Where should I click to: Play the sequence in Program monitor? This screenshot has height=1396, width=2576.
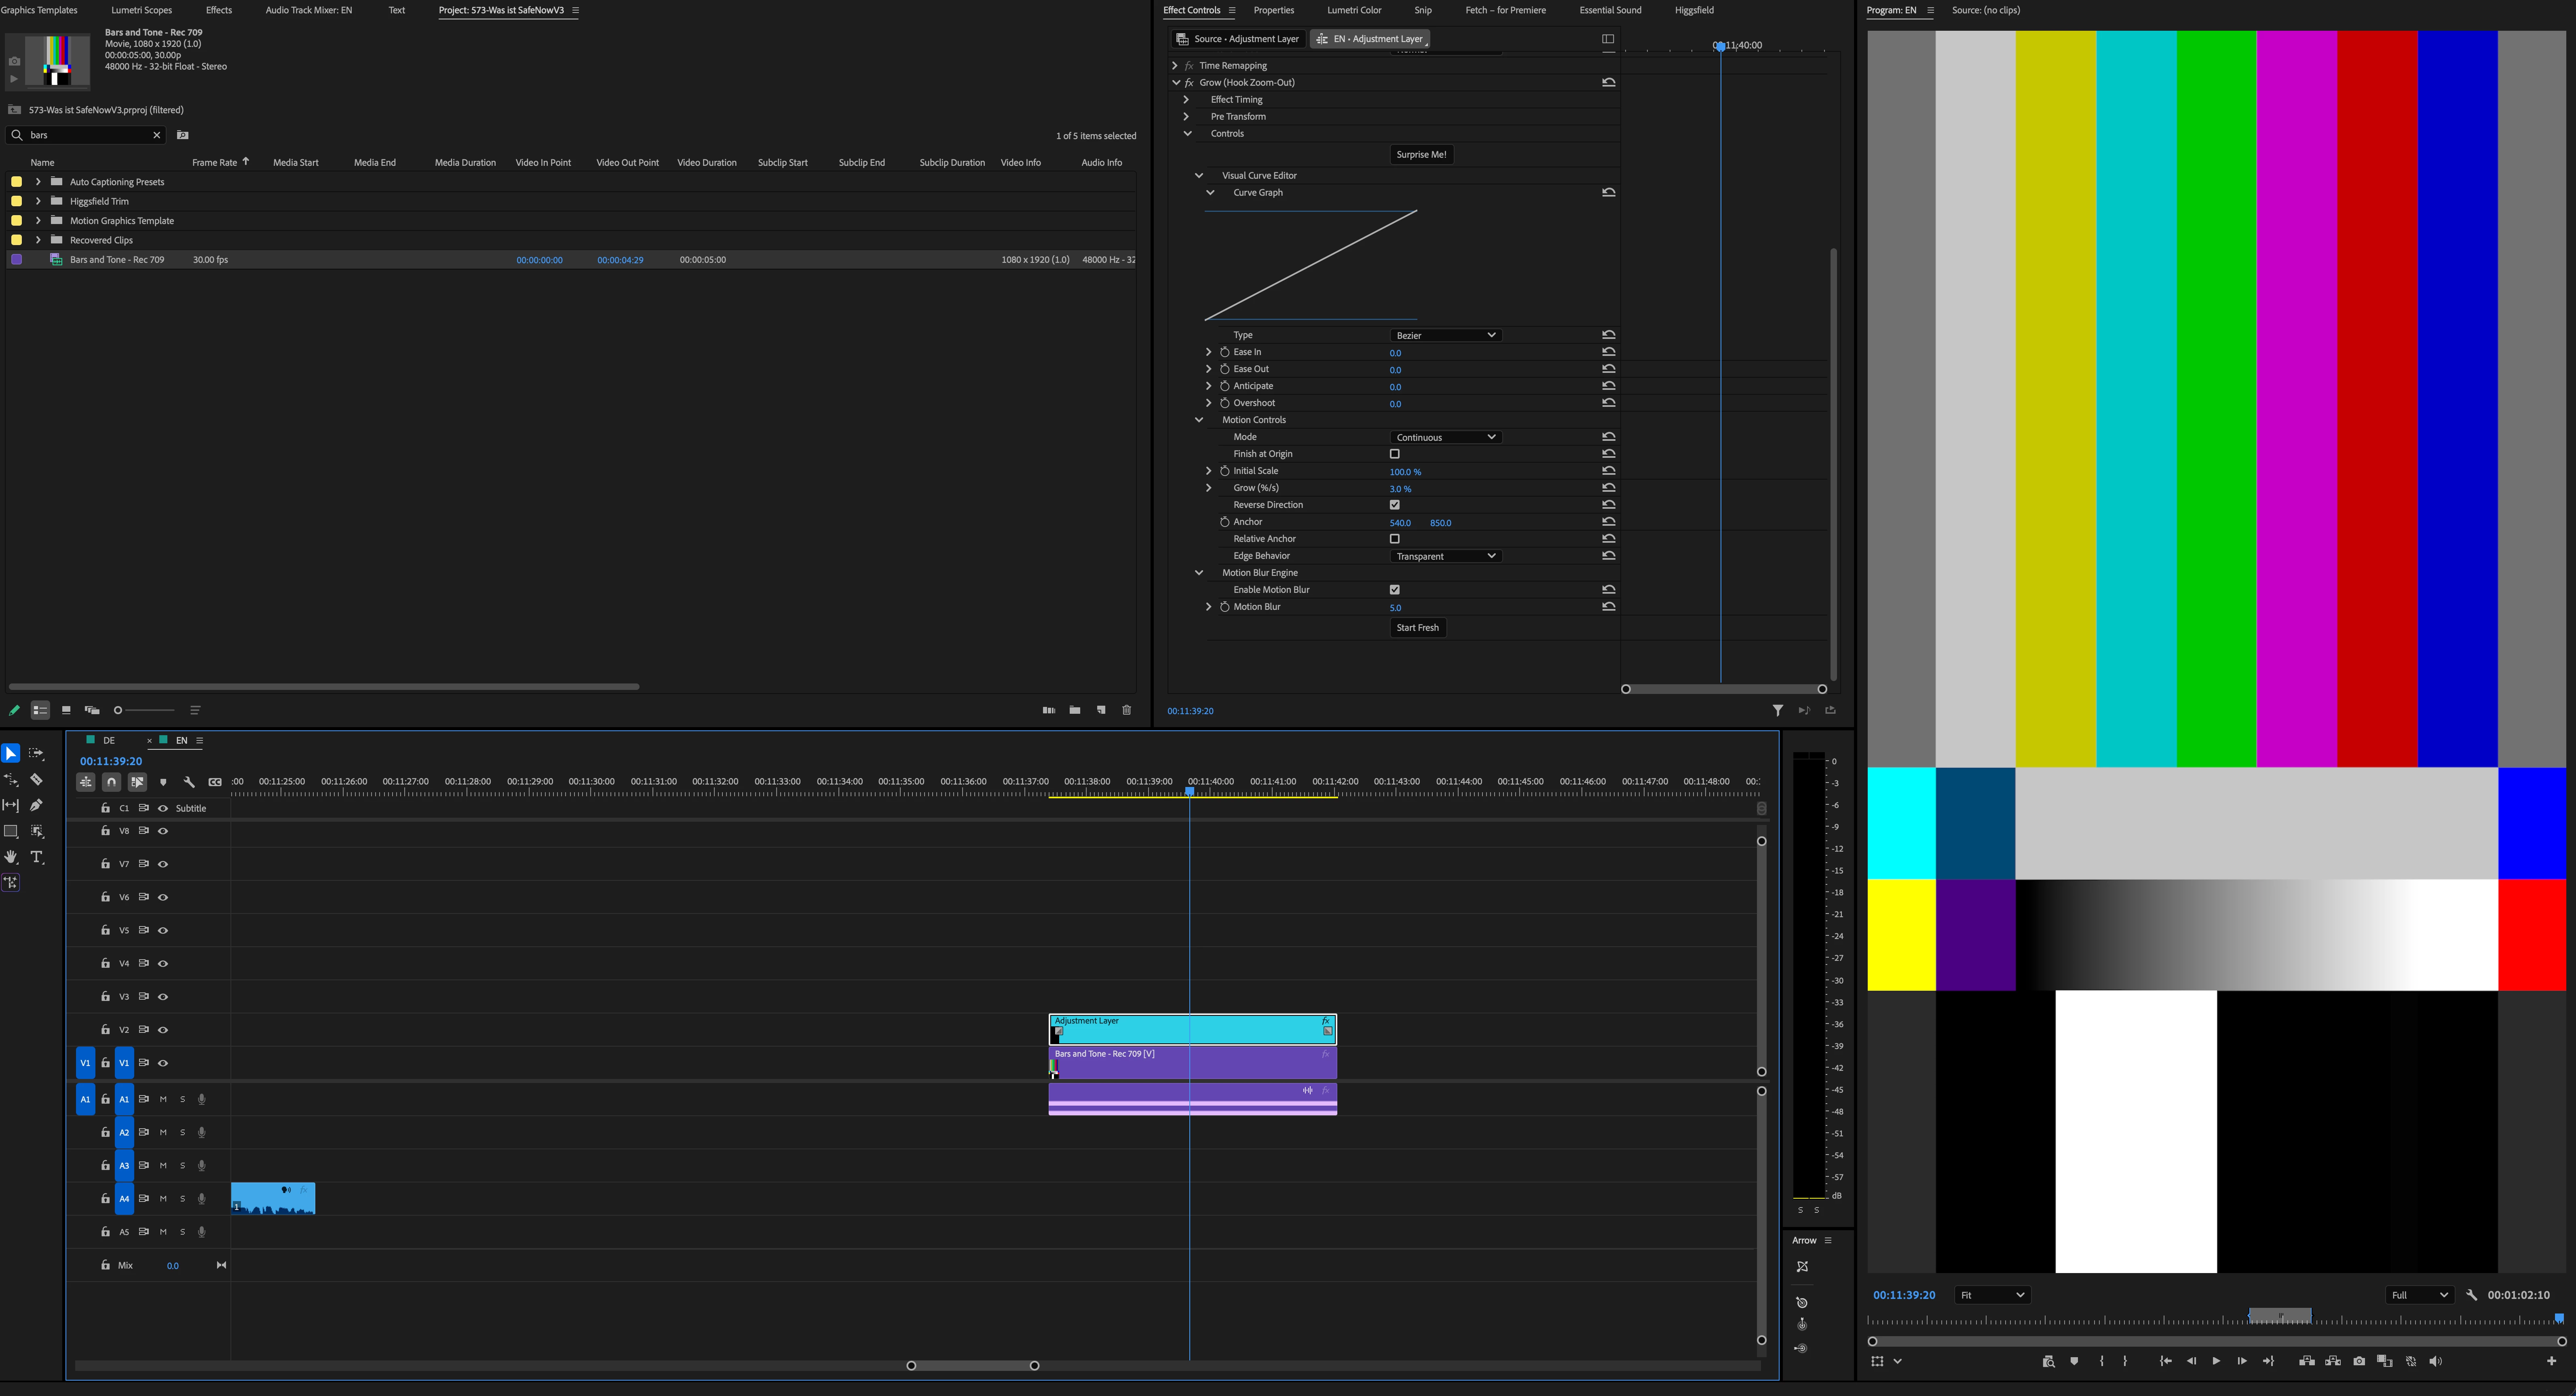(2216, 1361)
